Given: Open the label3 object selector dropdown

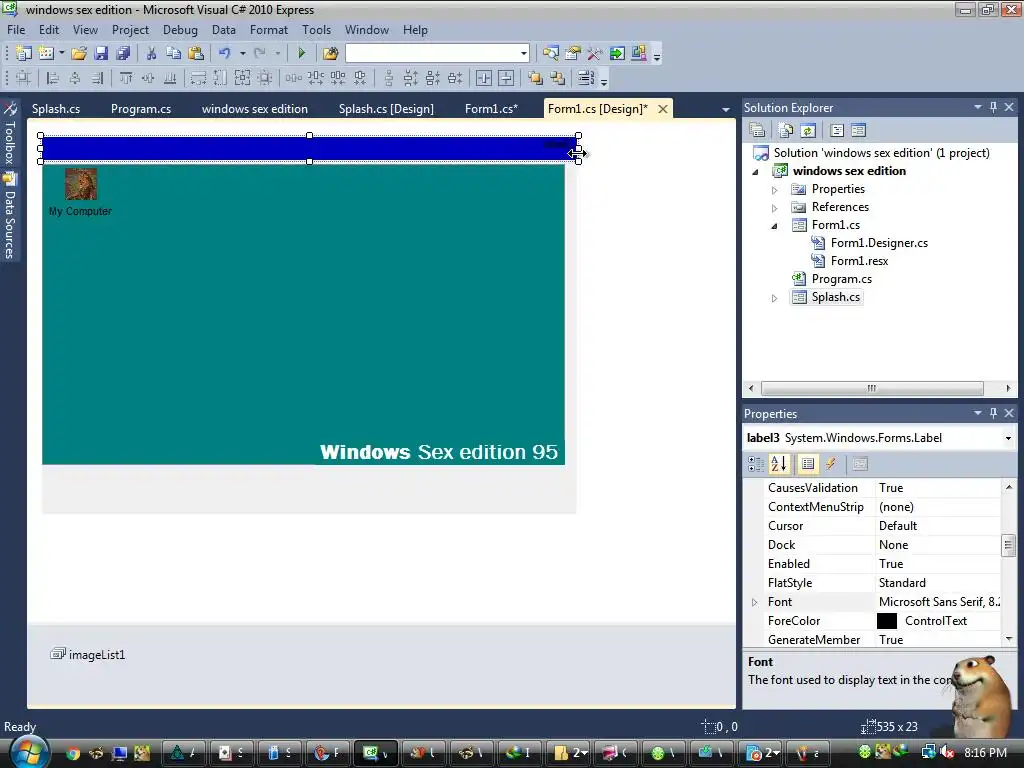Looking at the screenshot, I should click(1008, 438).
